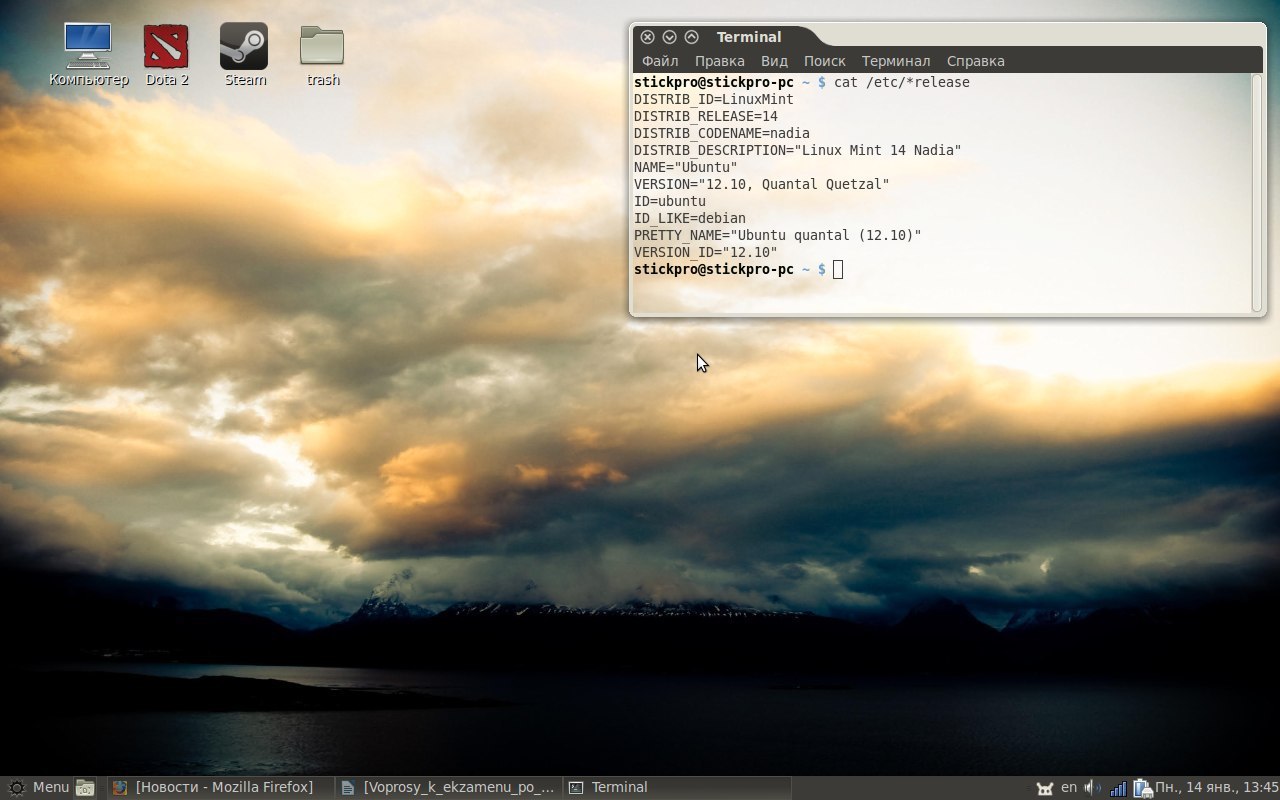Open the Терминал menu in Terminal
The height and width of the screenshot is (800, 1280).
pyautogui.click(x=896, y=61)
